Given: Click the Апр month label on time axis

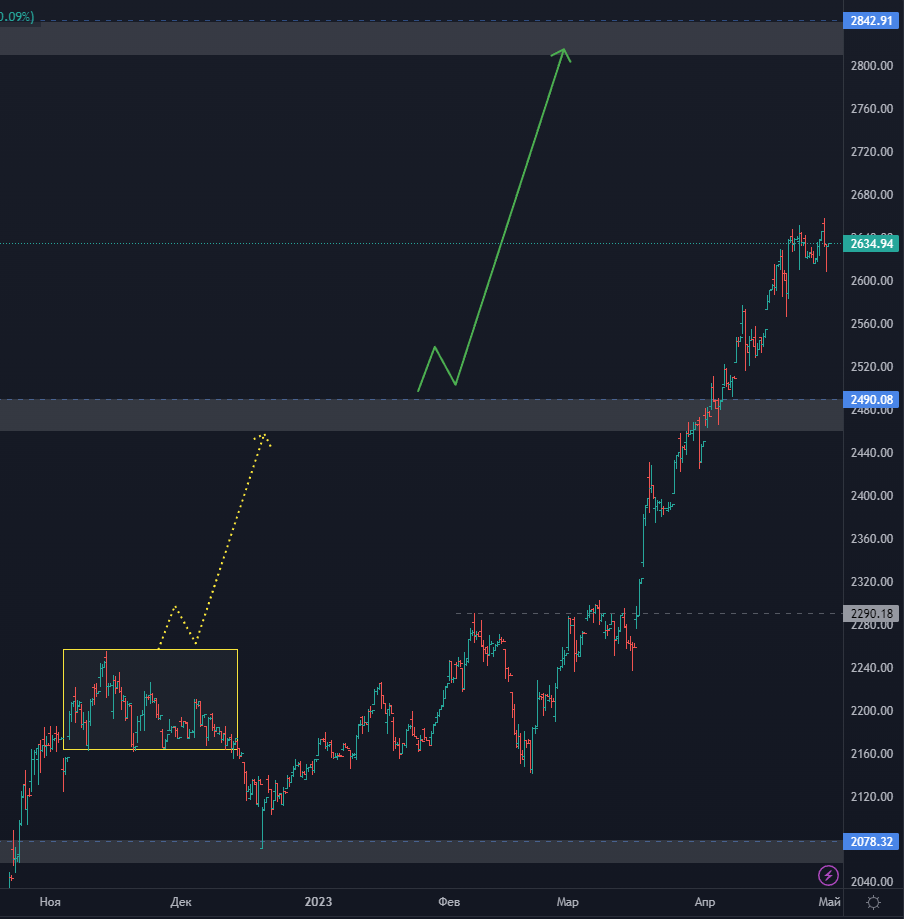Looking at the screenshot, I should (x=705, y=902).
